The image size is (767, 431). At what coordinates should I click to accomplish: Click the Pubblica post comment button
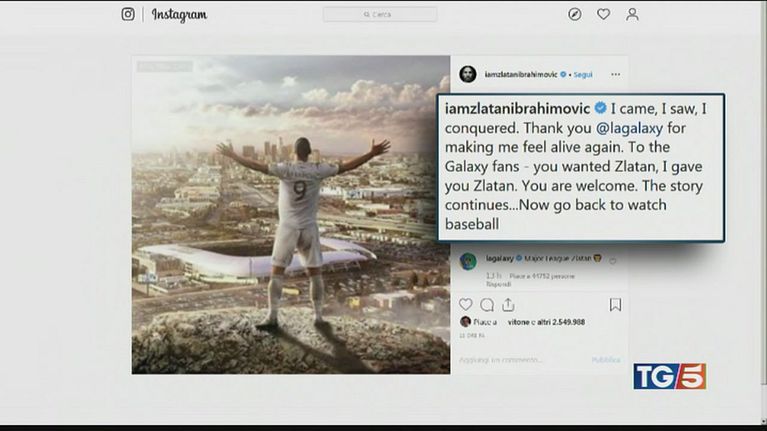tap(606, 360)
